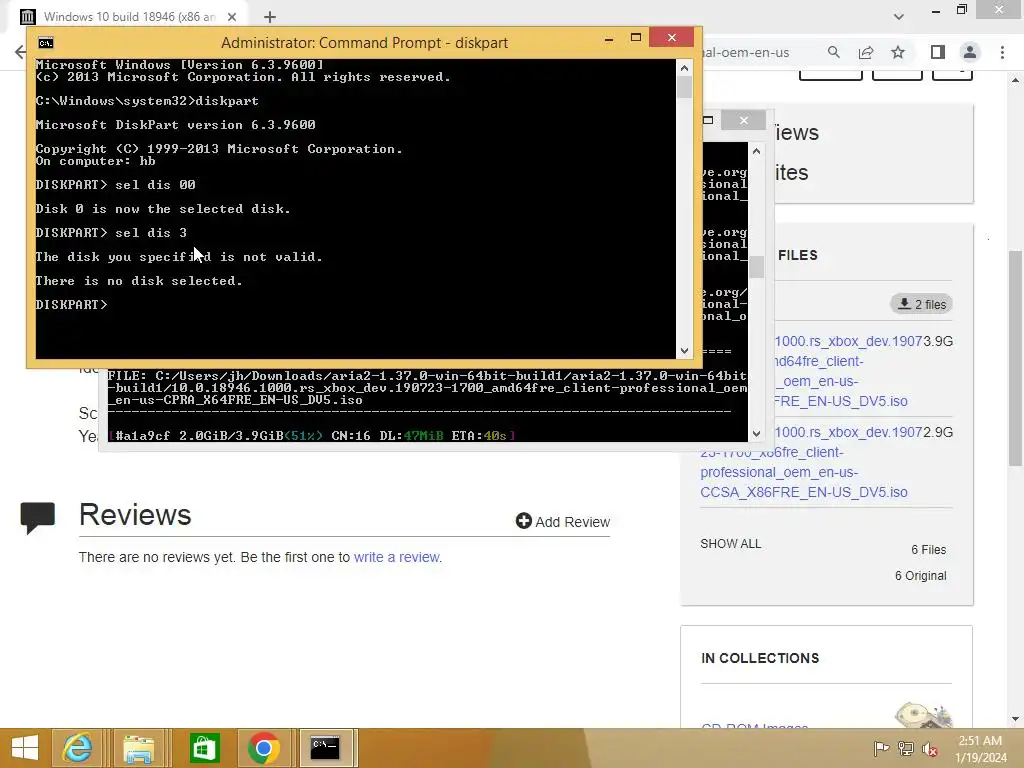
Task: Download via the '2 files' button
Action: tap(921, 304)
